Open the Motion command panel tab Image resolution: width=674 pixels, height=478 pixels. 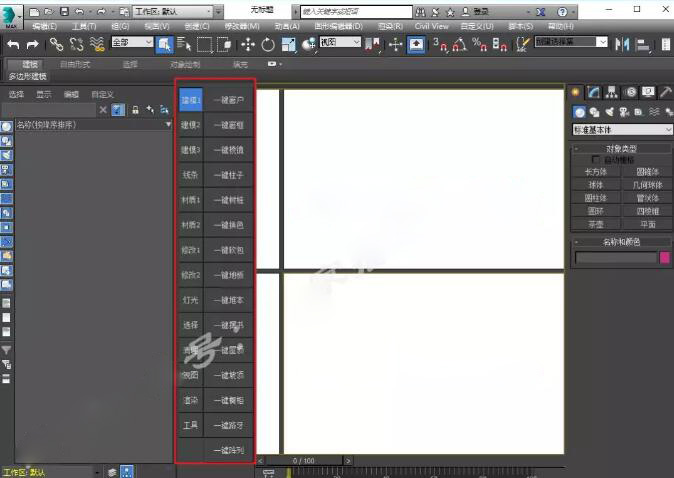point(630,92)
